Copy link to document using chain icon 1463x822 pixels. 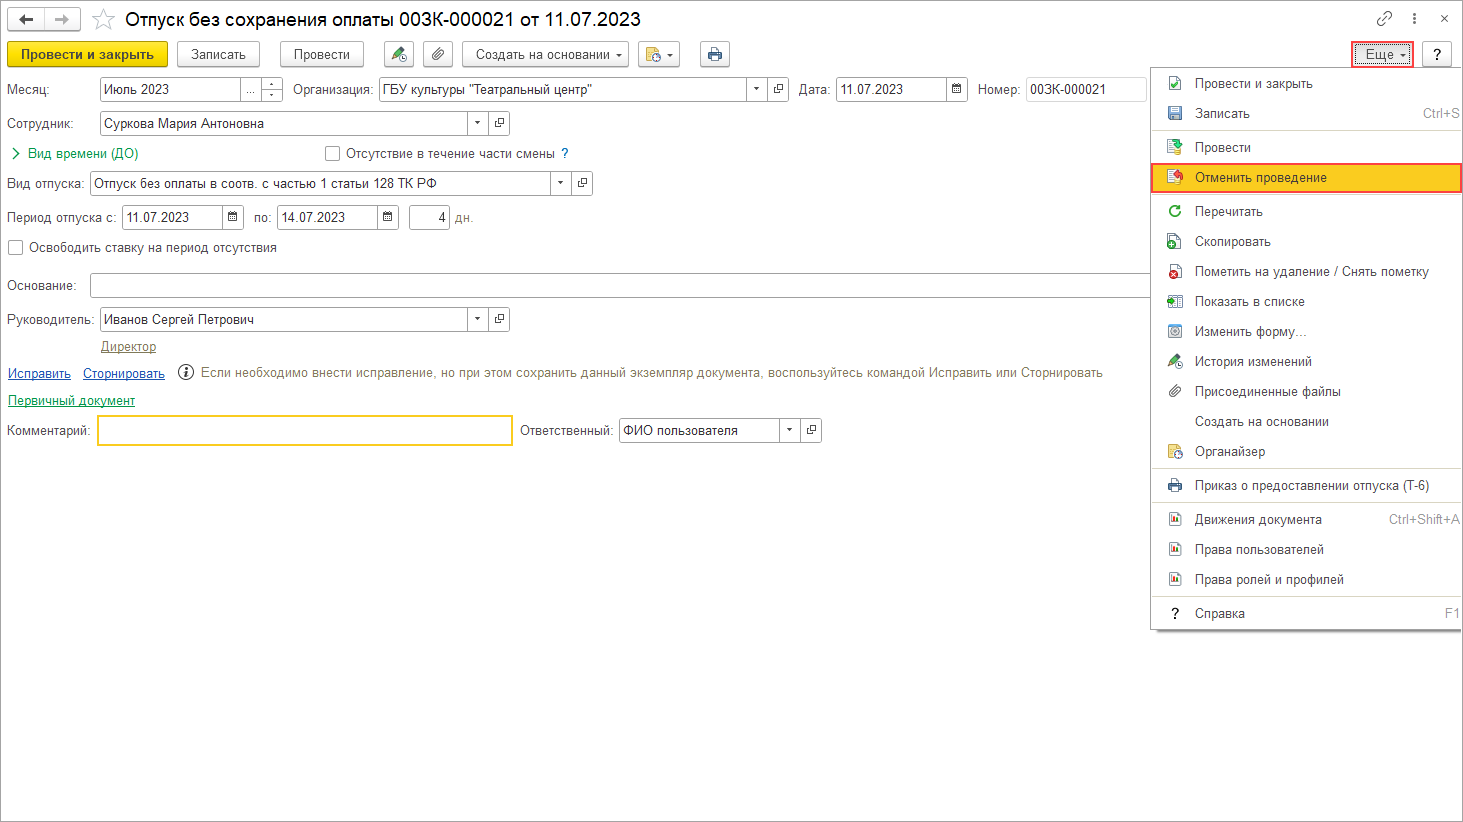[1384, 19]
